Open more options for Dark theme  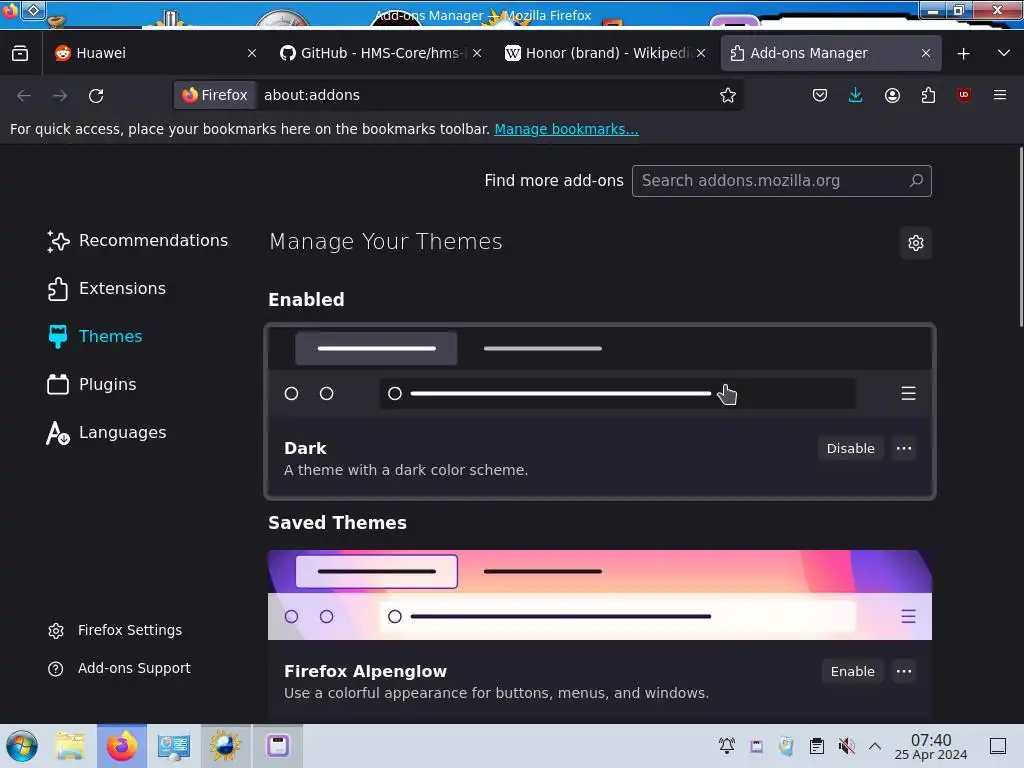(904, 449)
